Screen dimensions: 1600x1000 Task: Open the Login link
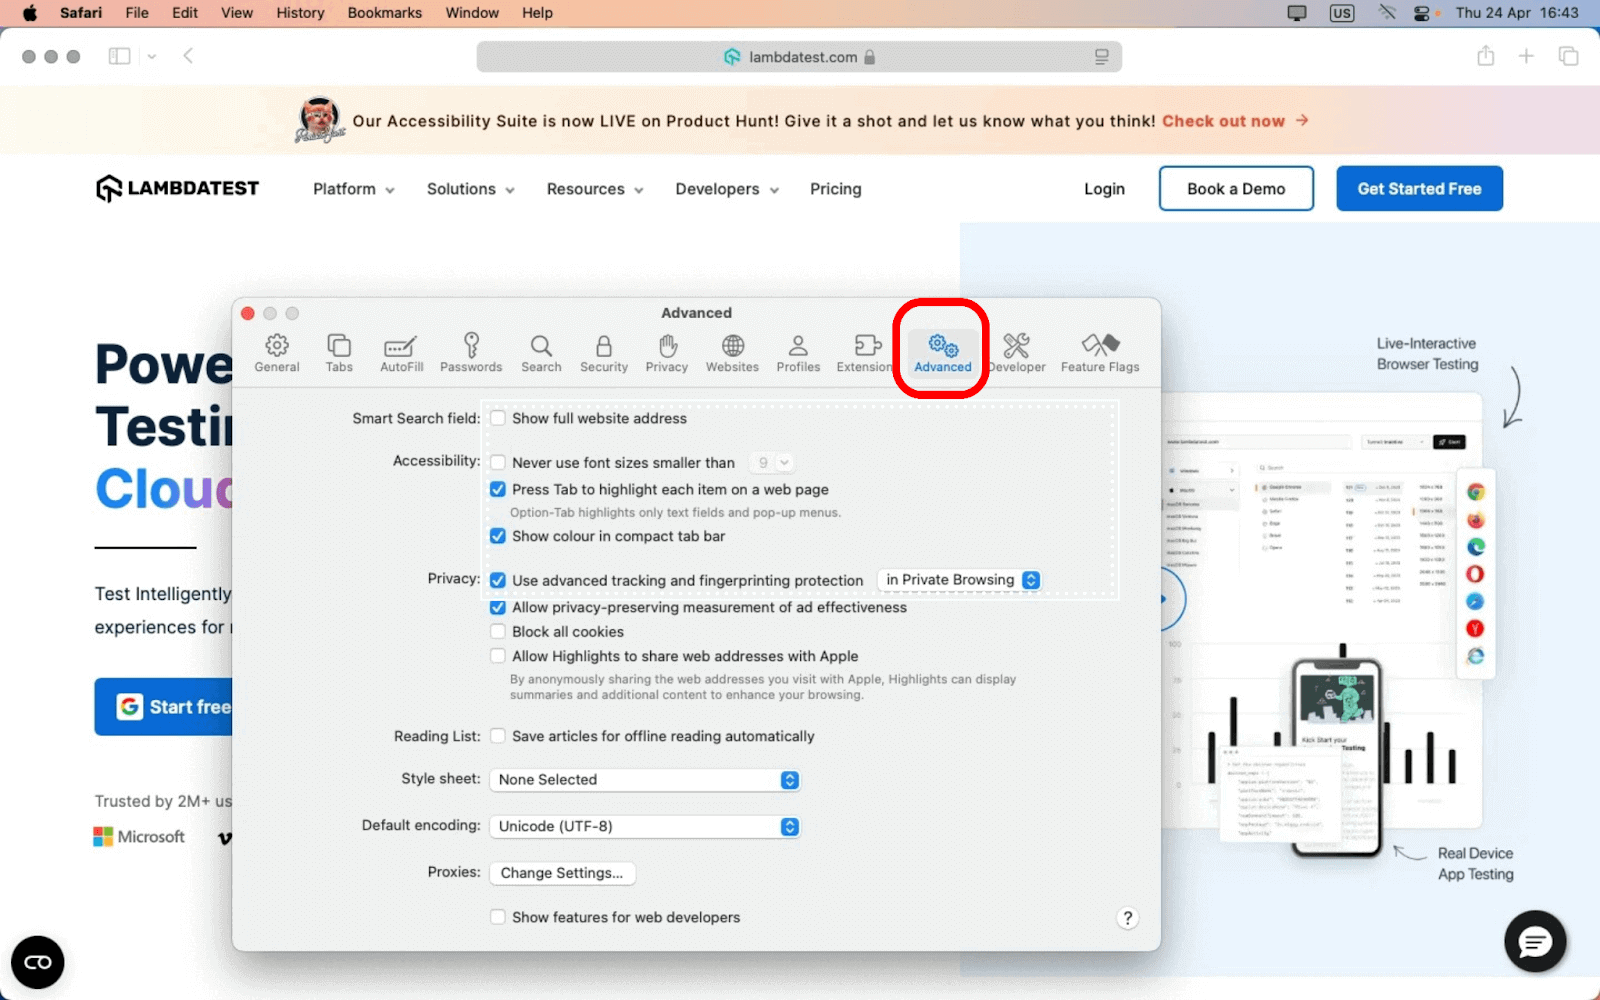tap(1104, 189)
